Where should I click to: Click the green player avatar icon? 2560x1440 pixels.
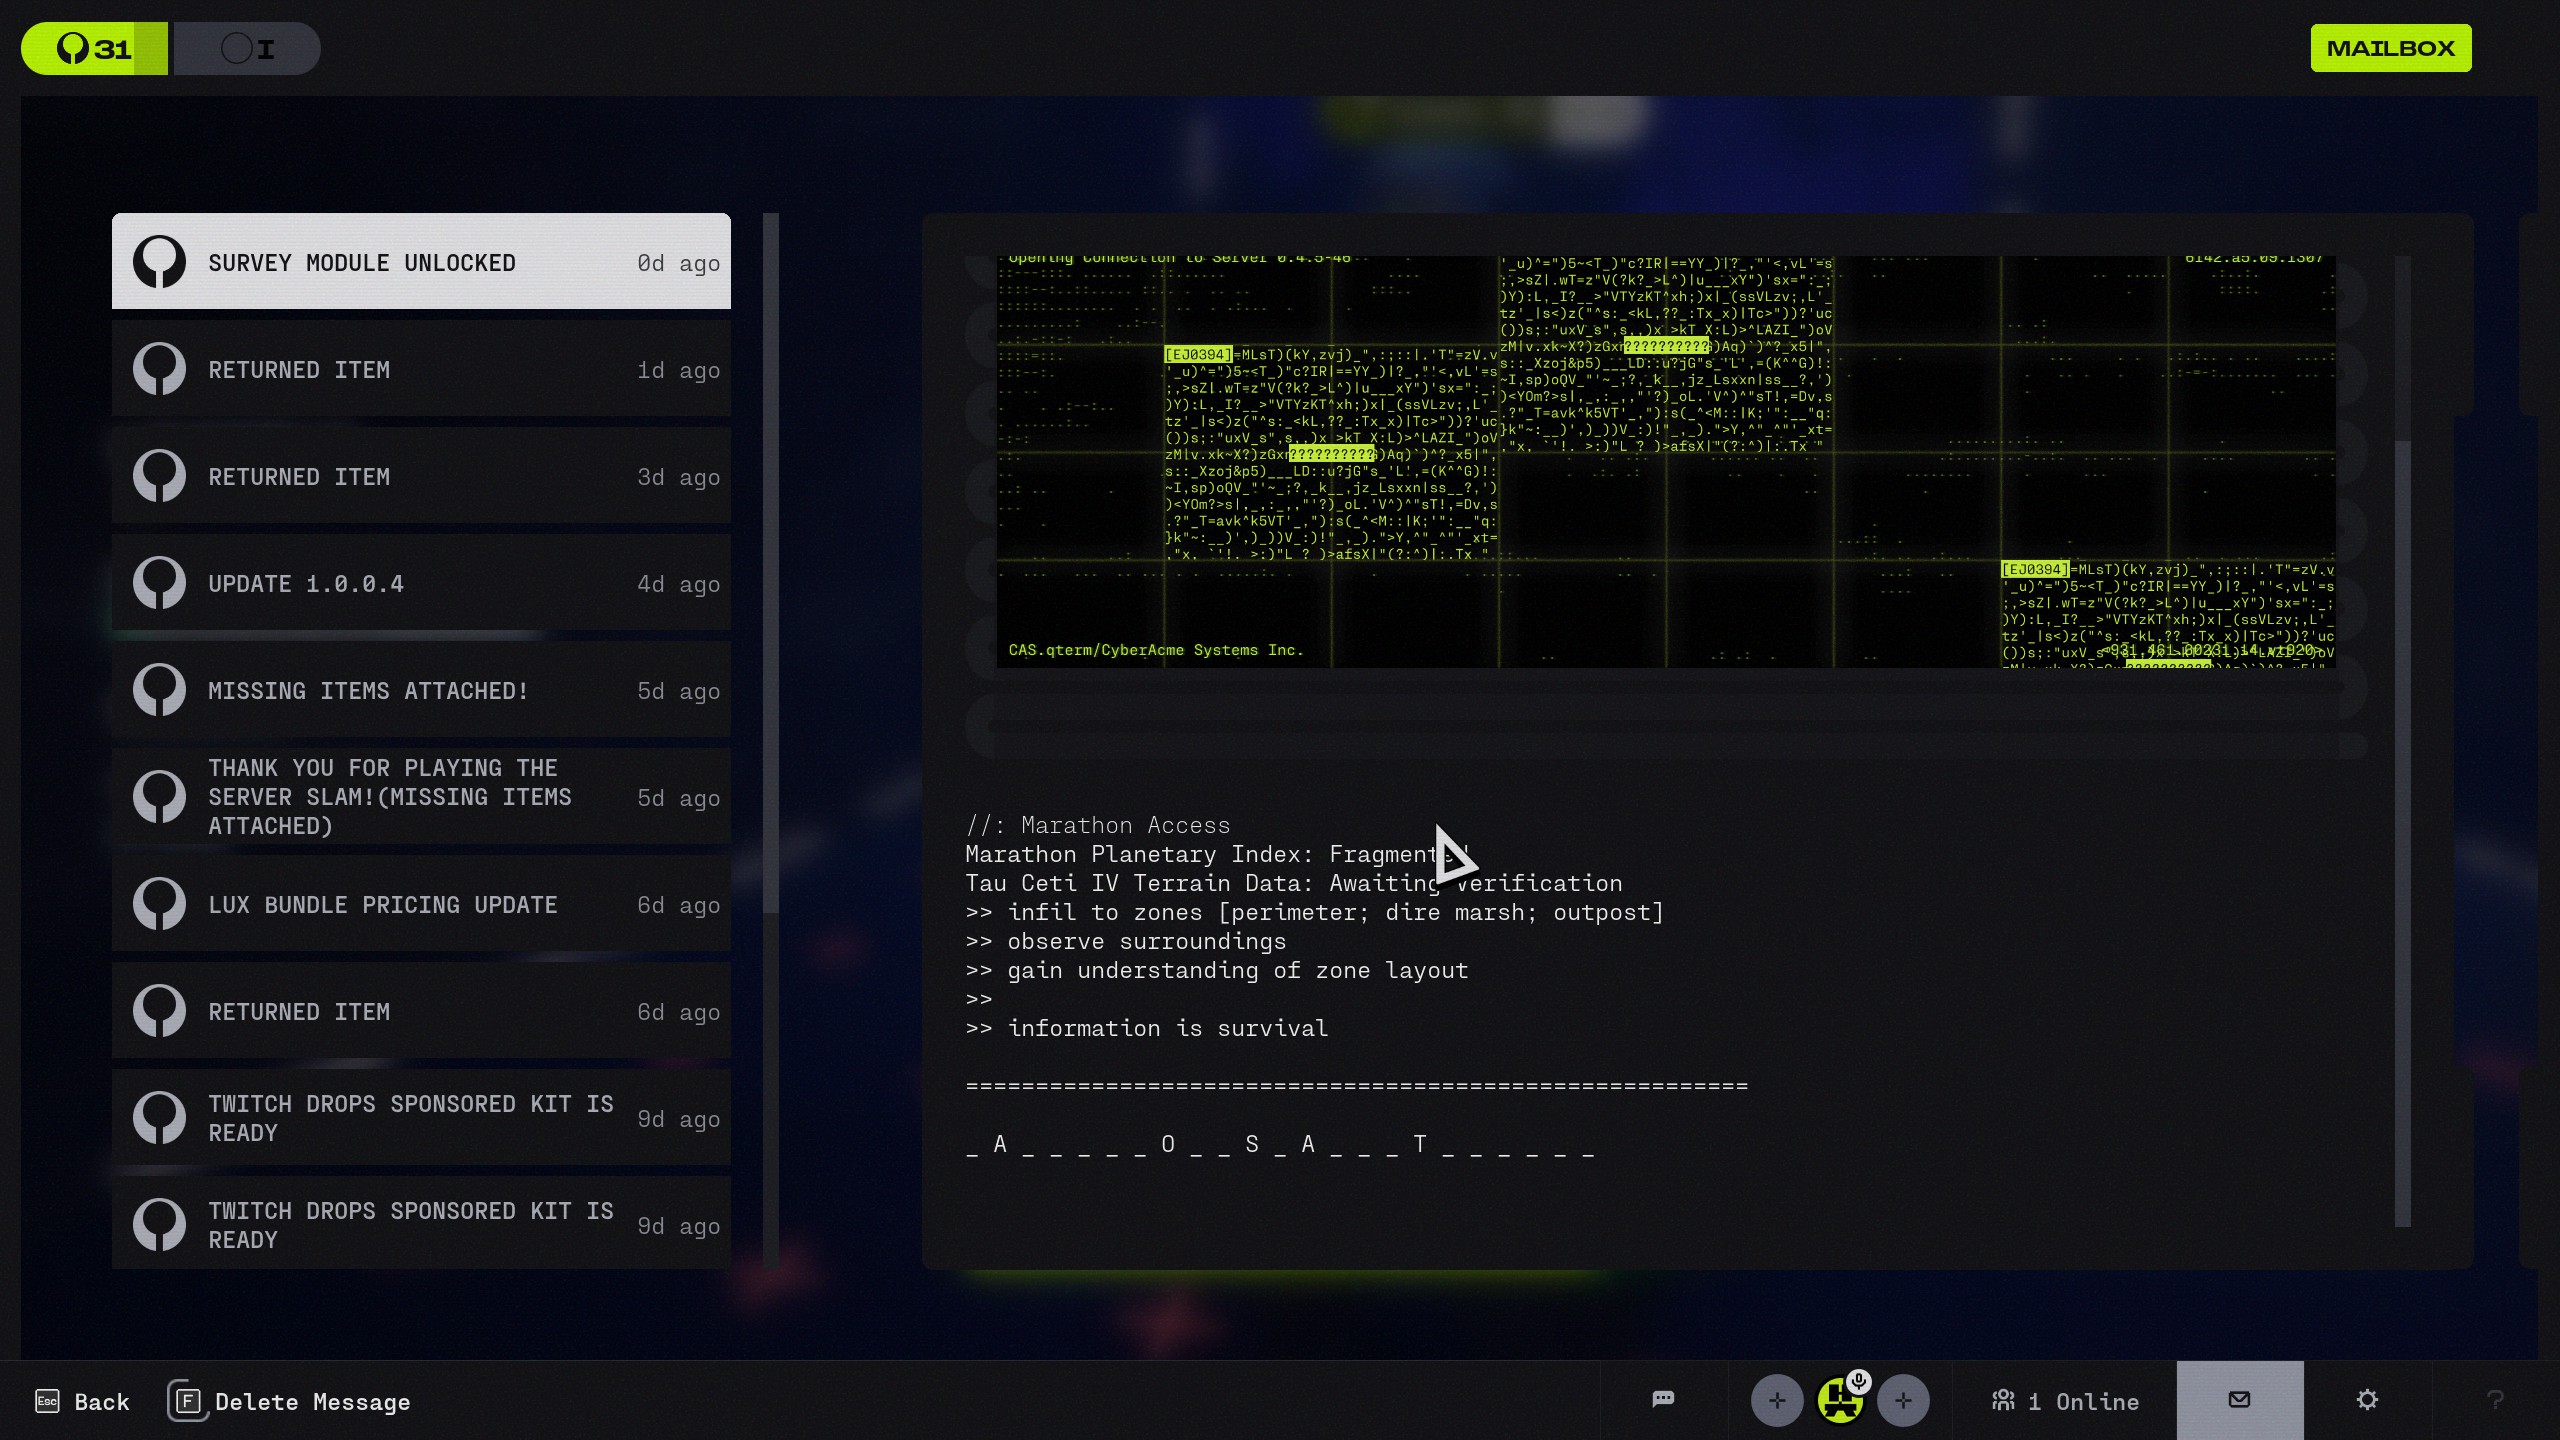[x=1839, y=1403]
